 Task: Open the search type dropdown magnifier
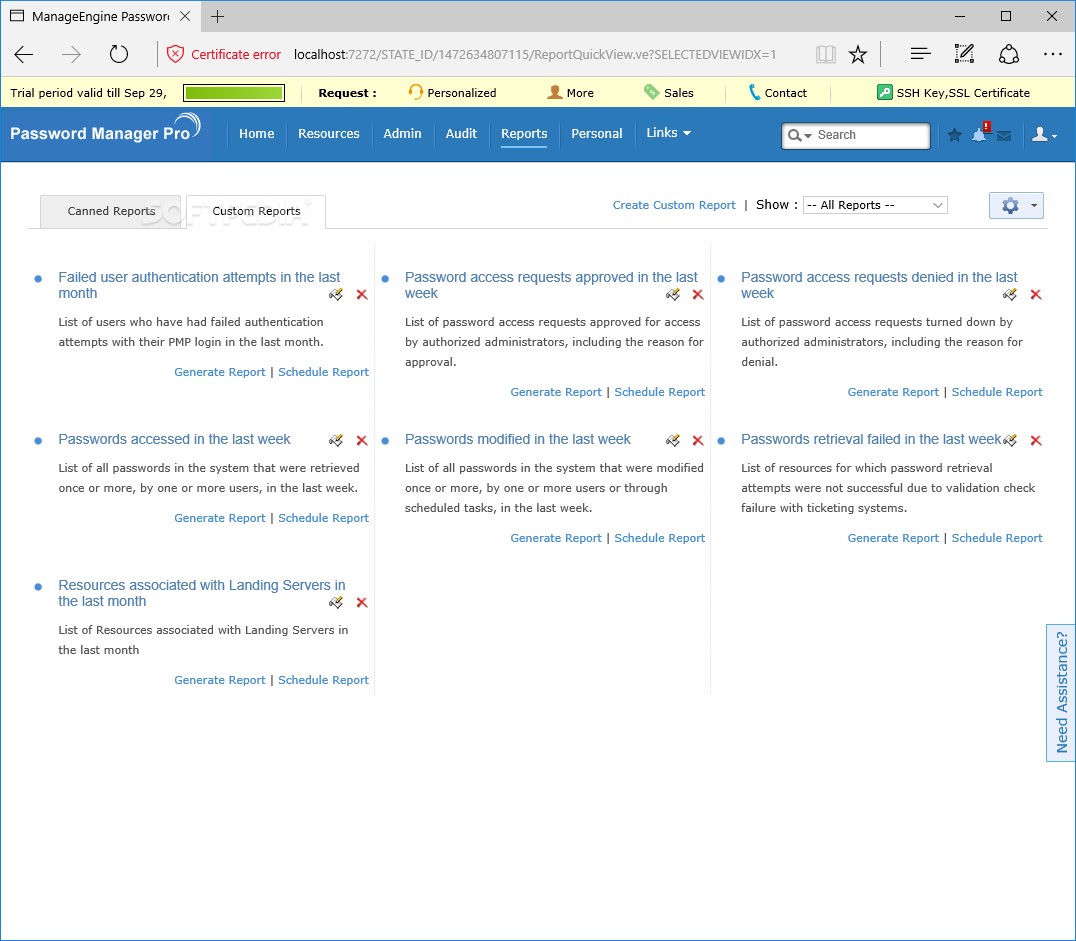tap(799, 135)
